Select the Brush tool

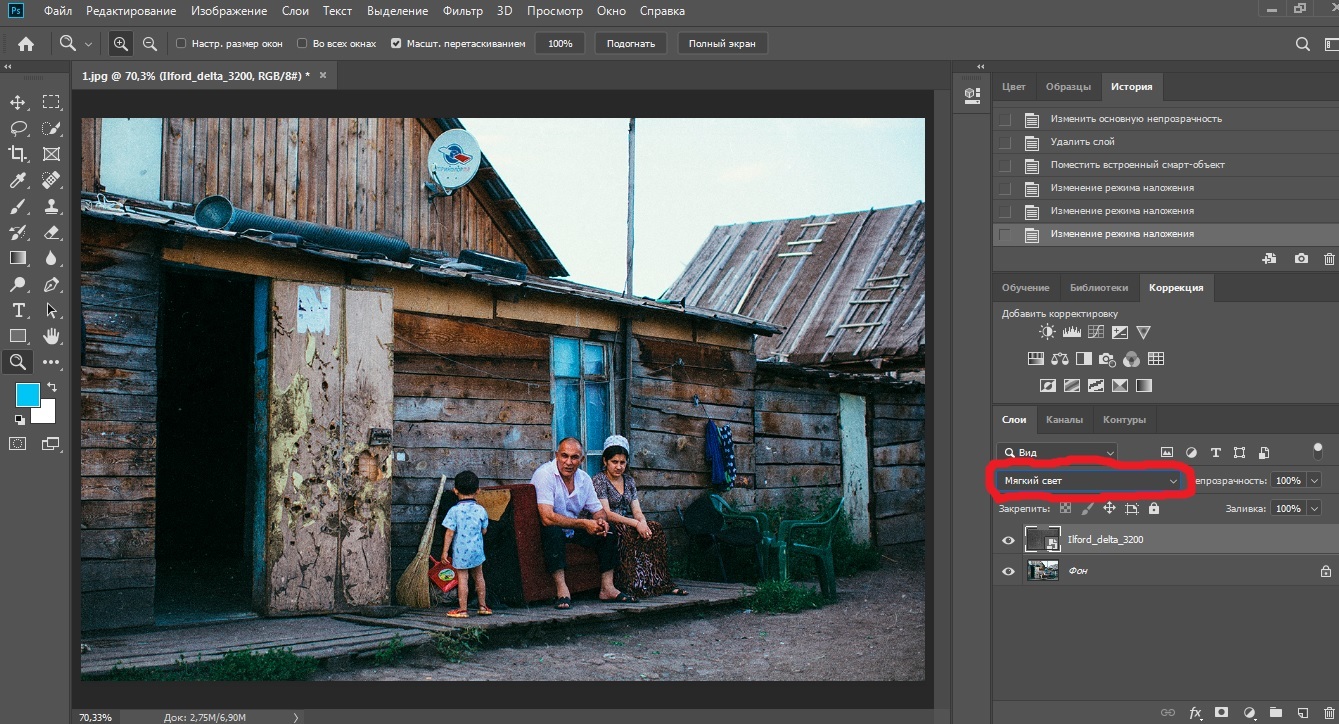point(18,206)
